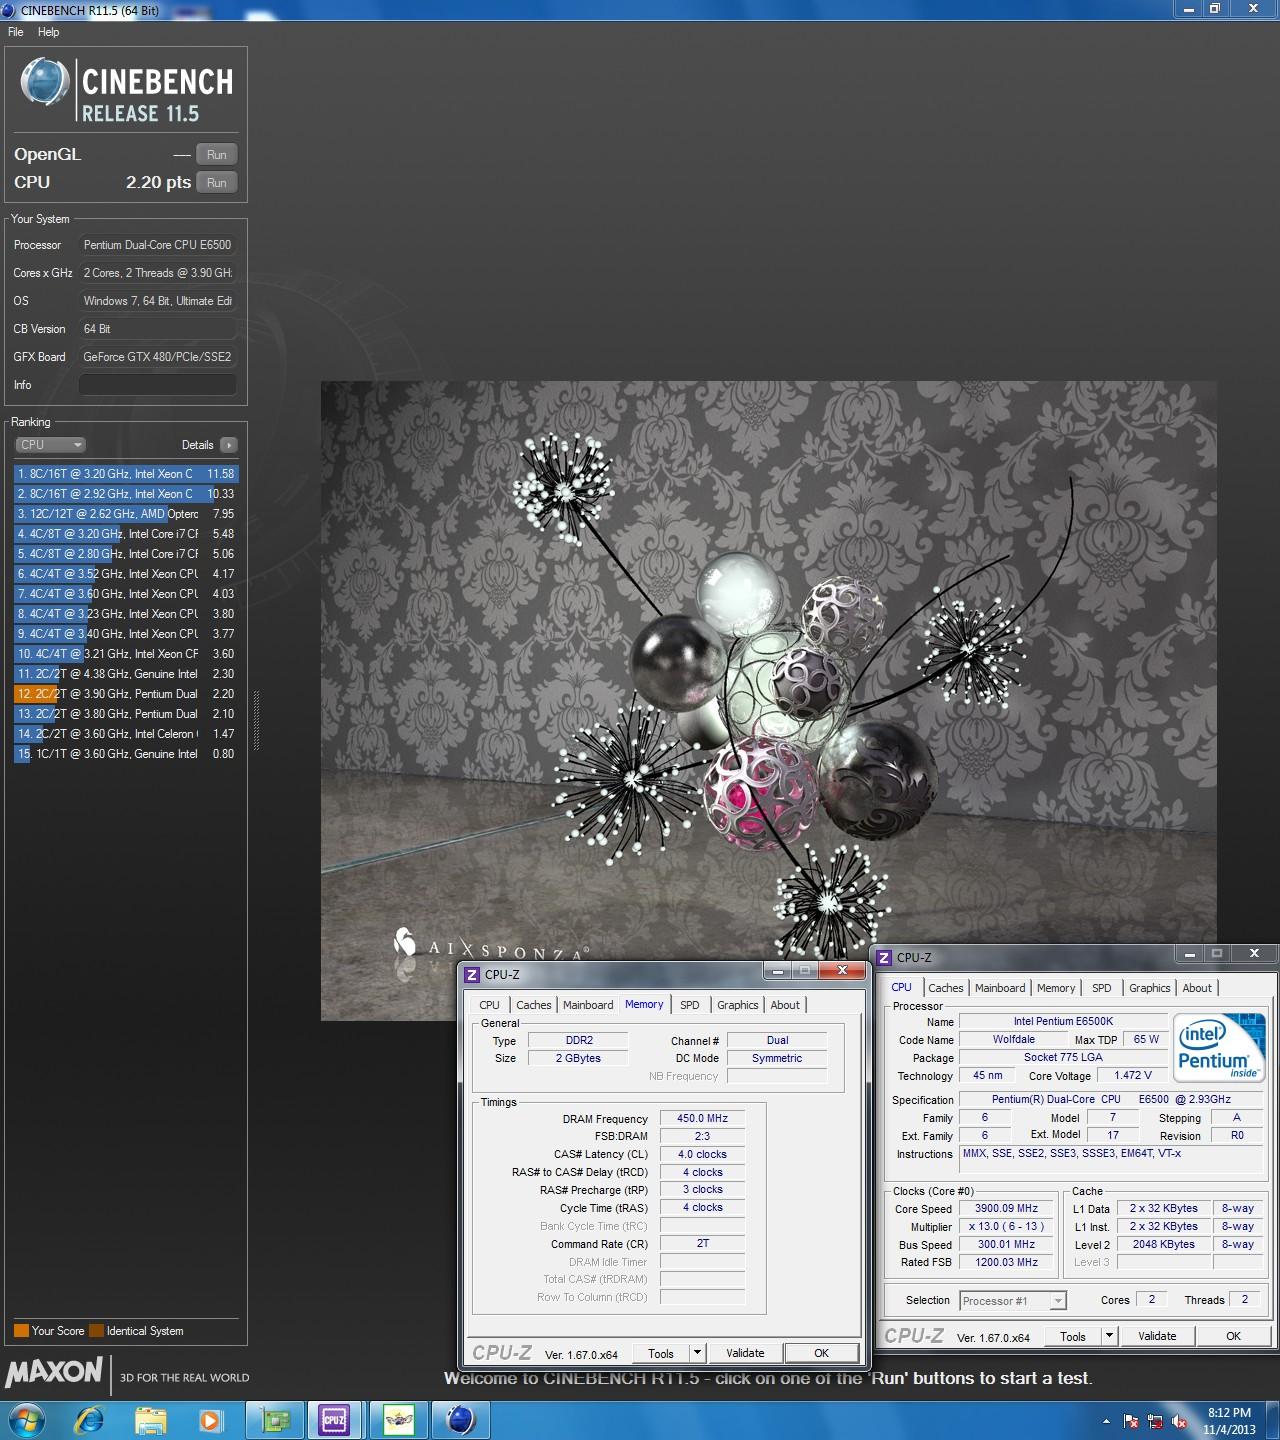This screenshot has width=1280, height=1440.
Task: Click OK in the processor CPU-Z window
Action: tap(1234, 1336)
